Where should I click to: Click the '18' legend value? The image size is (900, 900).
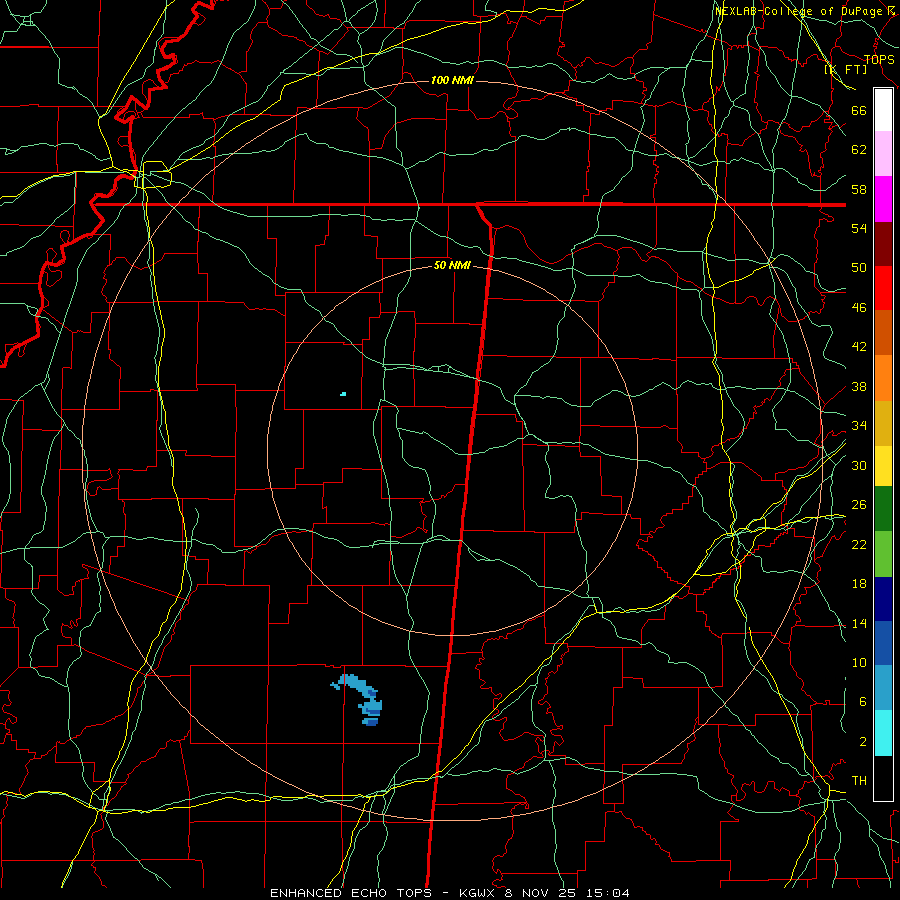point(859,584)
